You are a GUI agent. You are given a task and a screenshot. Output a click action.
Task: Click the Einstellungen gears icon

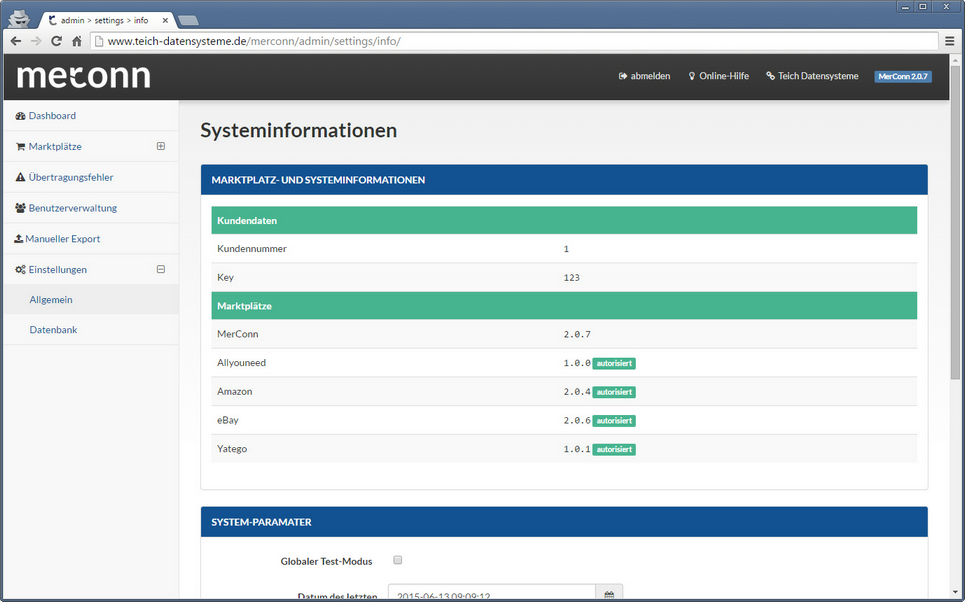click(20, 270)
